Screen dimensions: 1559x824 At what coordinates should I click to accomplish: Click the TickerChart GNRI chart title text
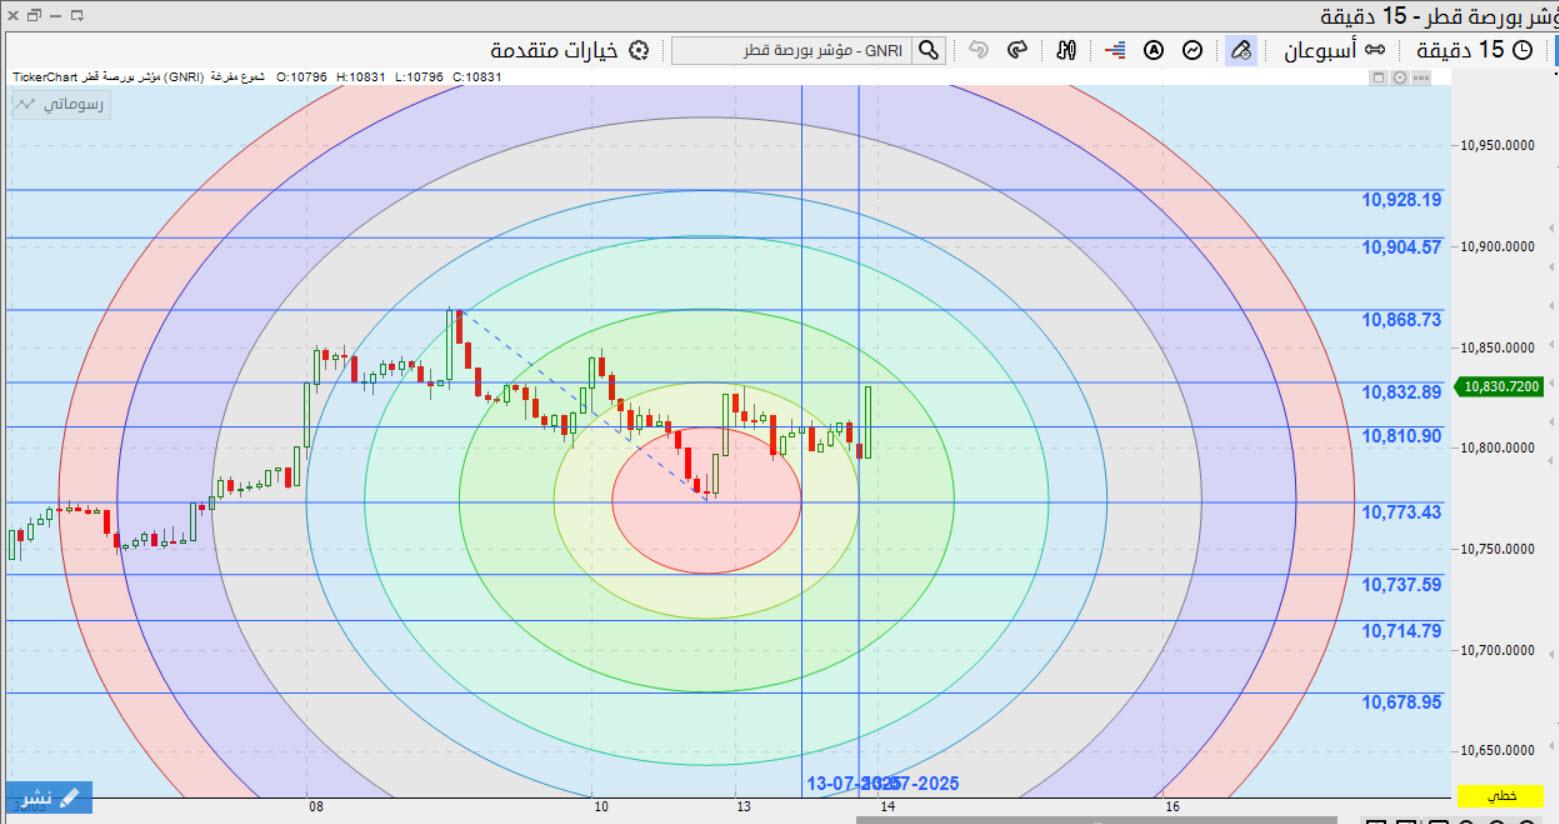pos(139,77)
